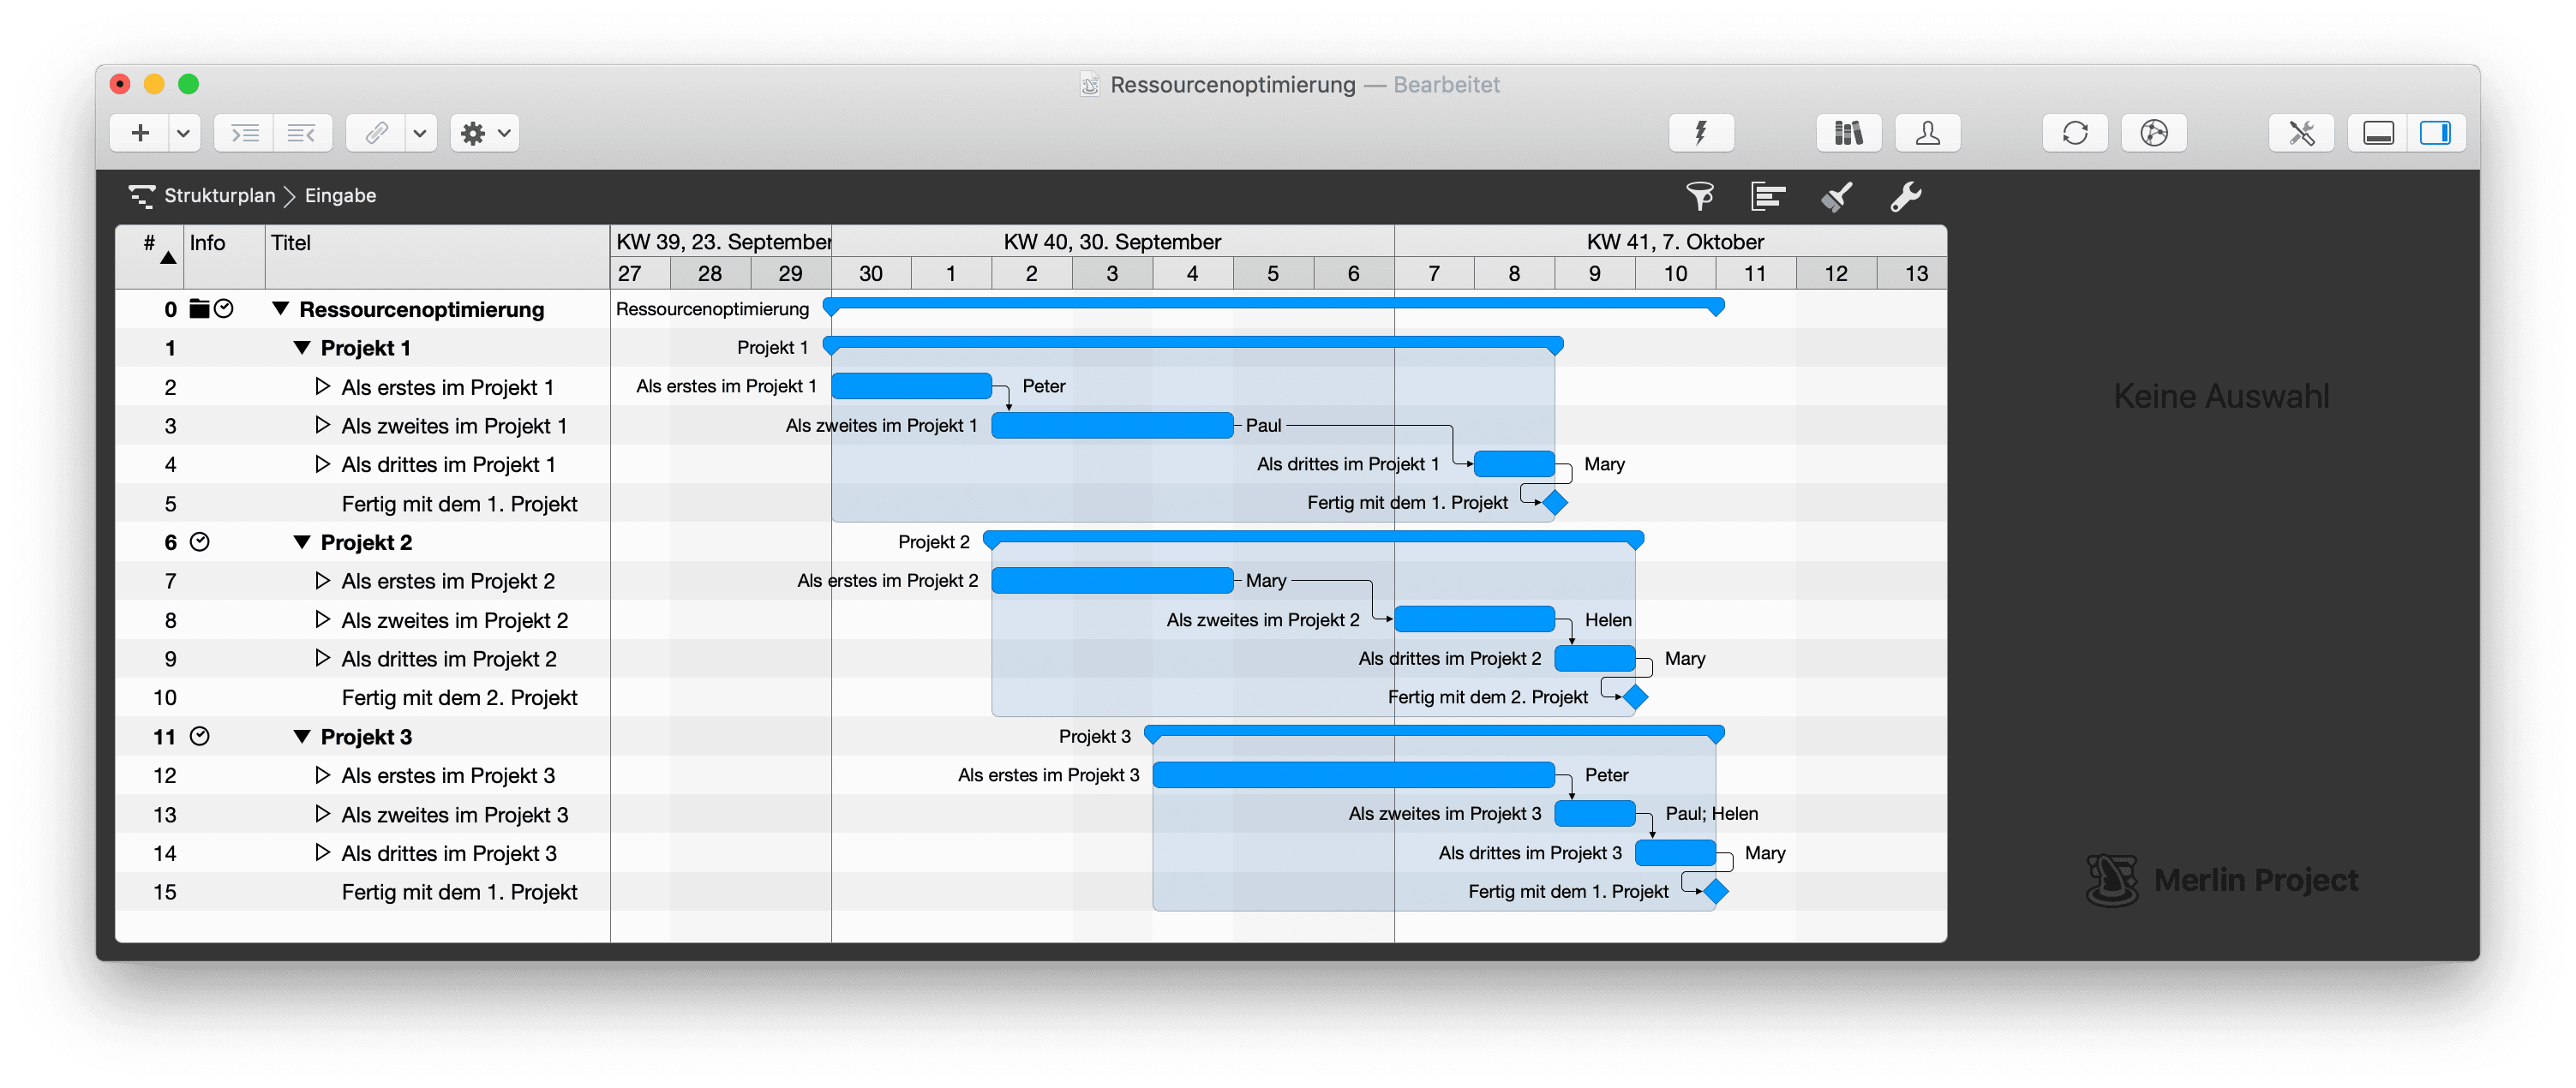Screen dimensions: 2576x1088
Task: Click 'Fertig mit dem 2. Projekt' milestone diamond
Action: pyautogui.click(x=1635, y=697)
